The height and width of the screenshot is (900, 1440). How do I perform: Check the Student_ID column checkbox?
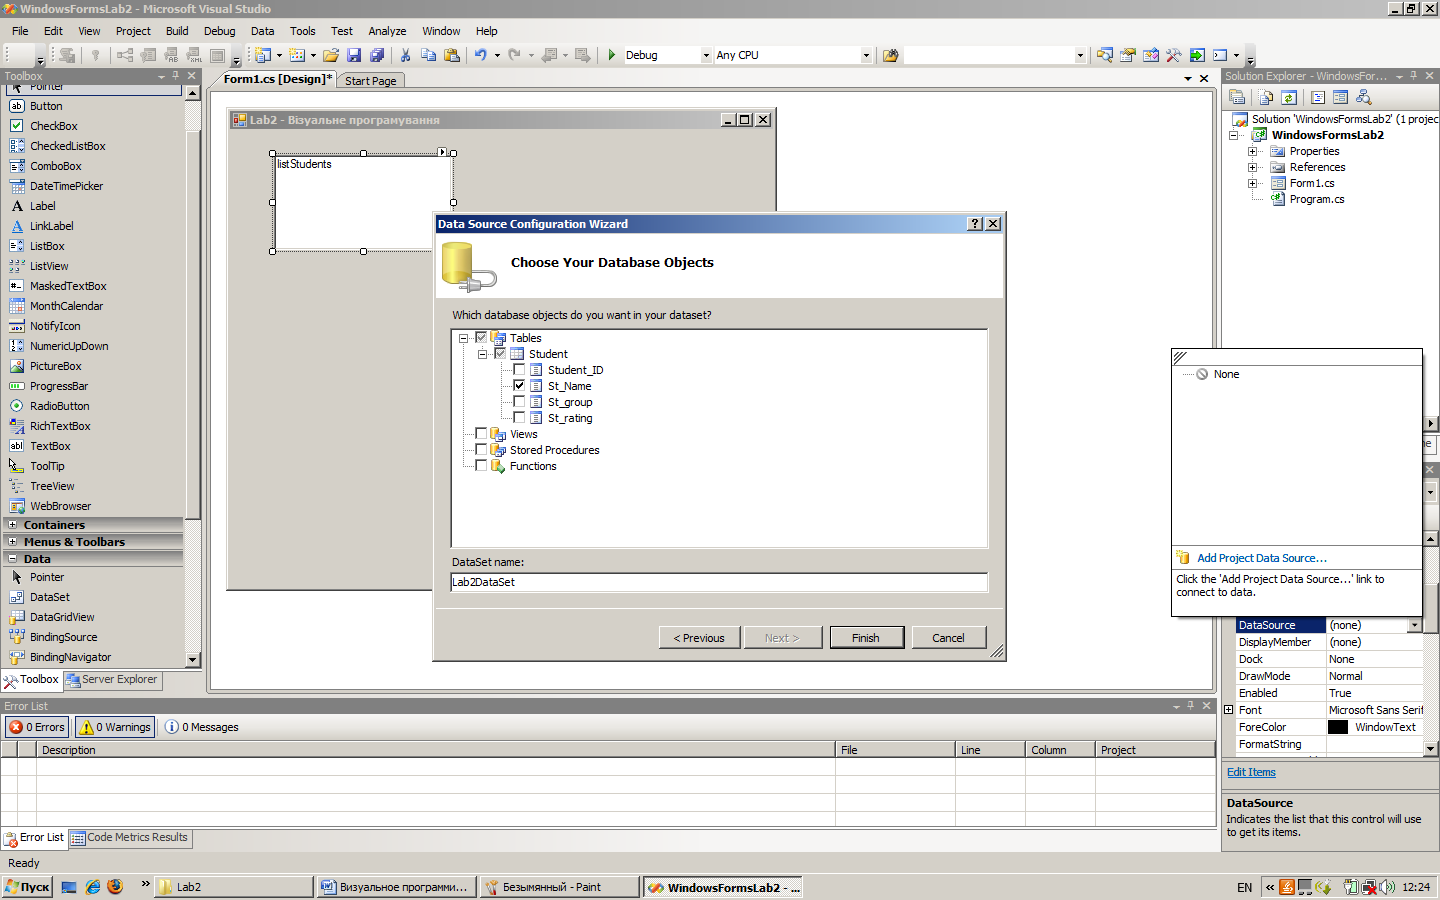click(x=519, y=369)
